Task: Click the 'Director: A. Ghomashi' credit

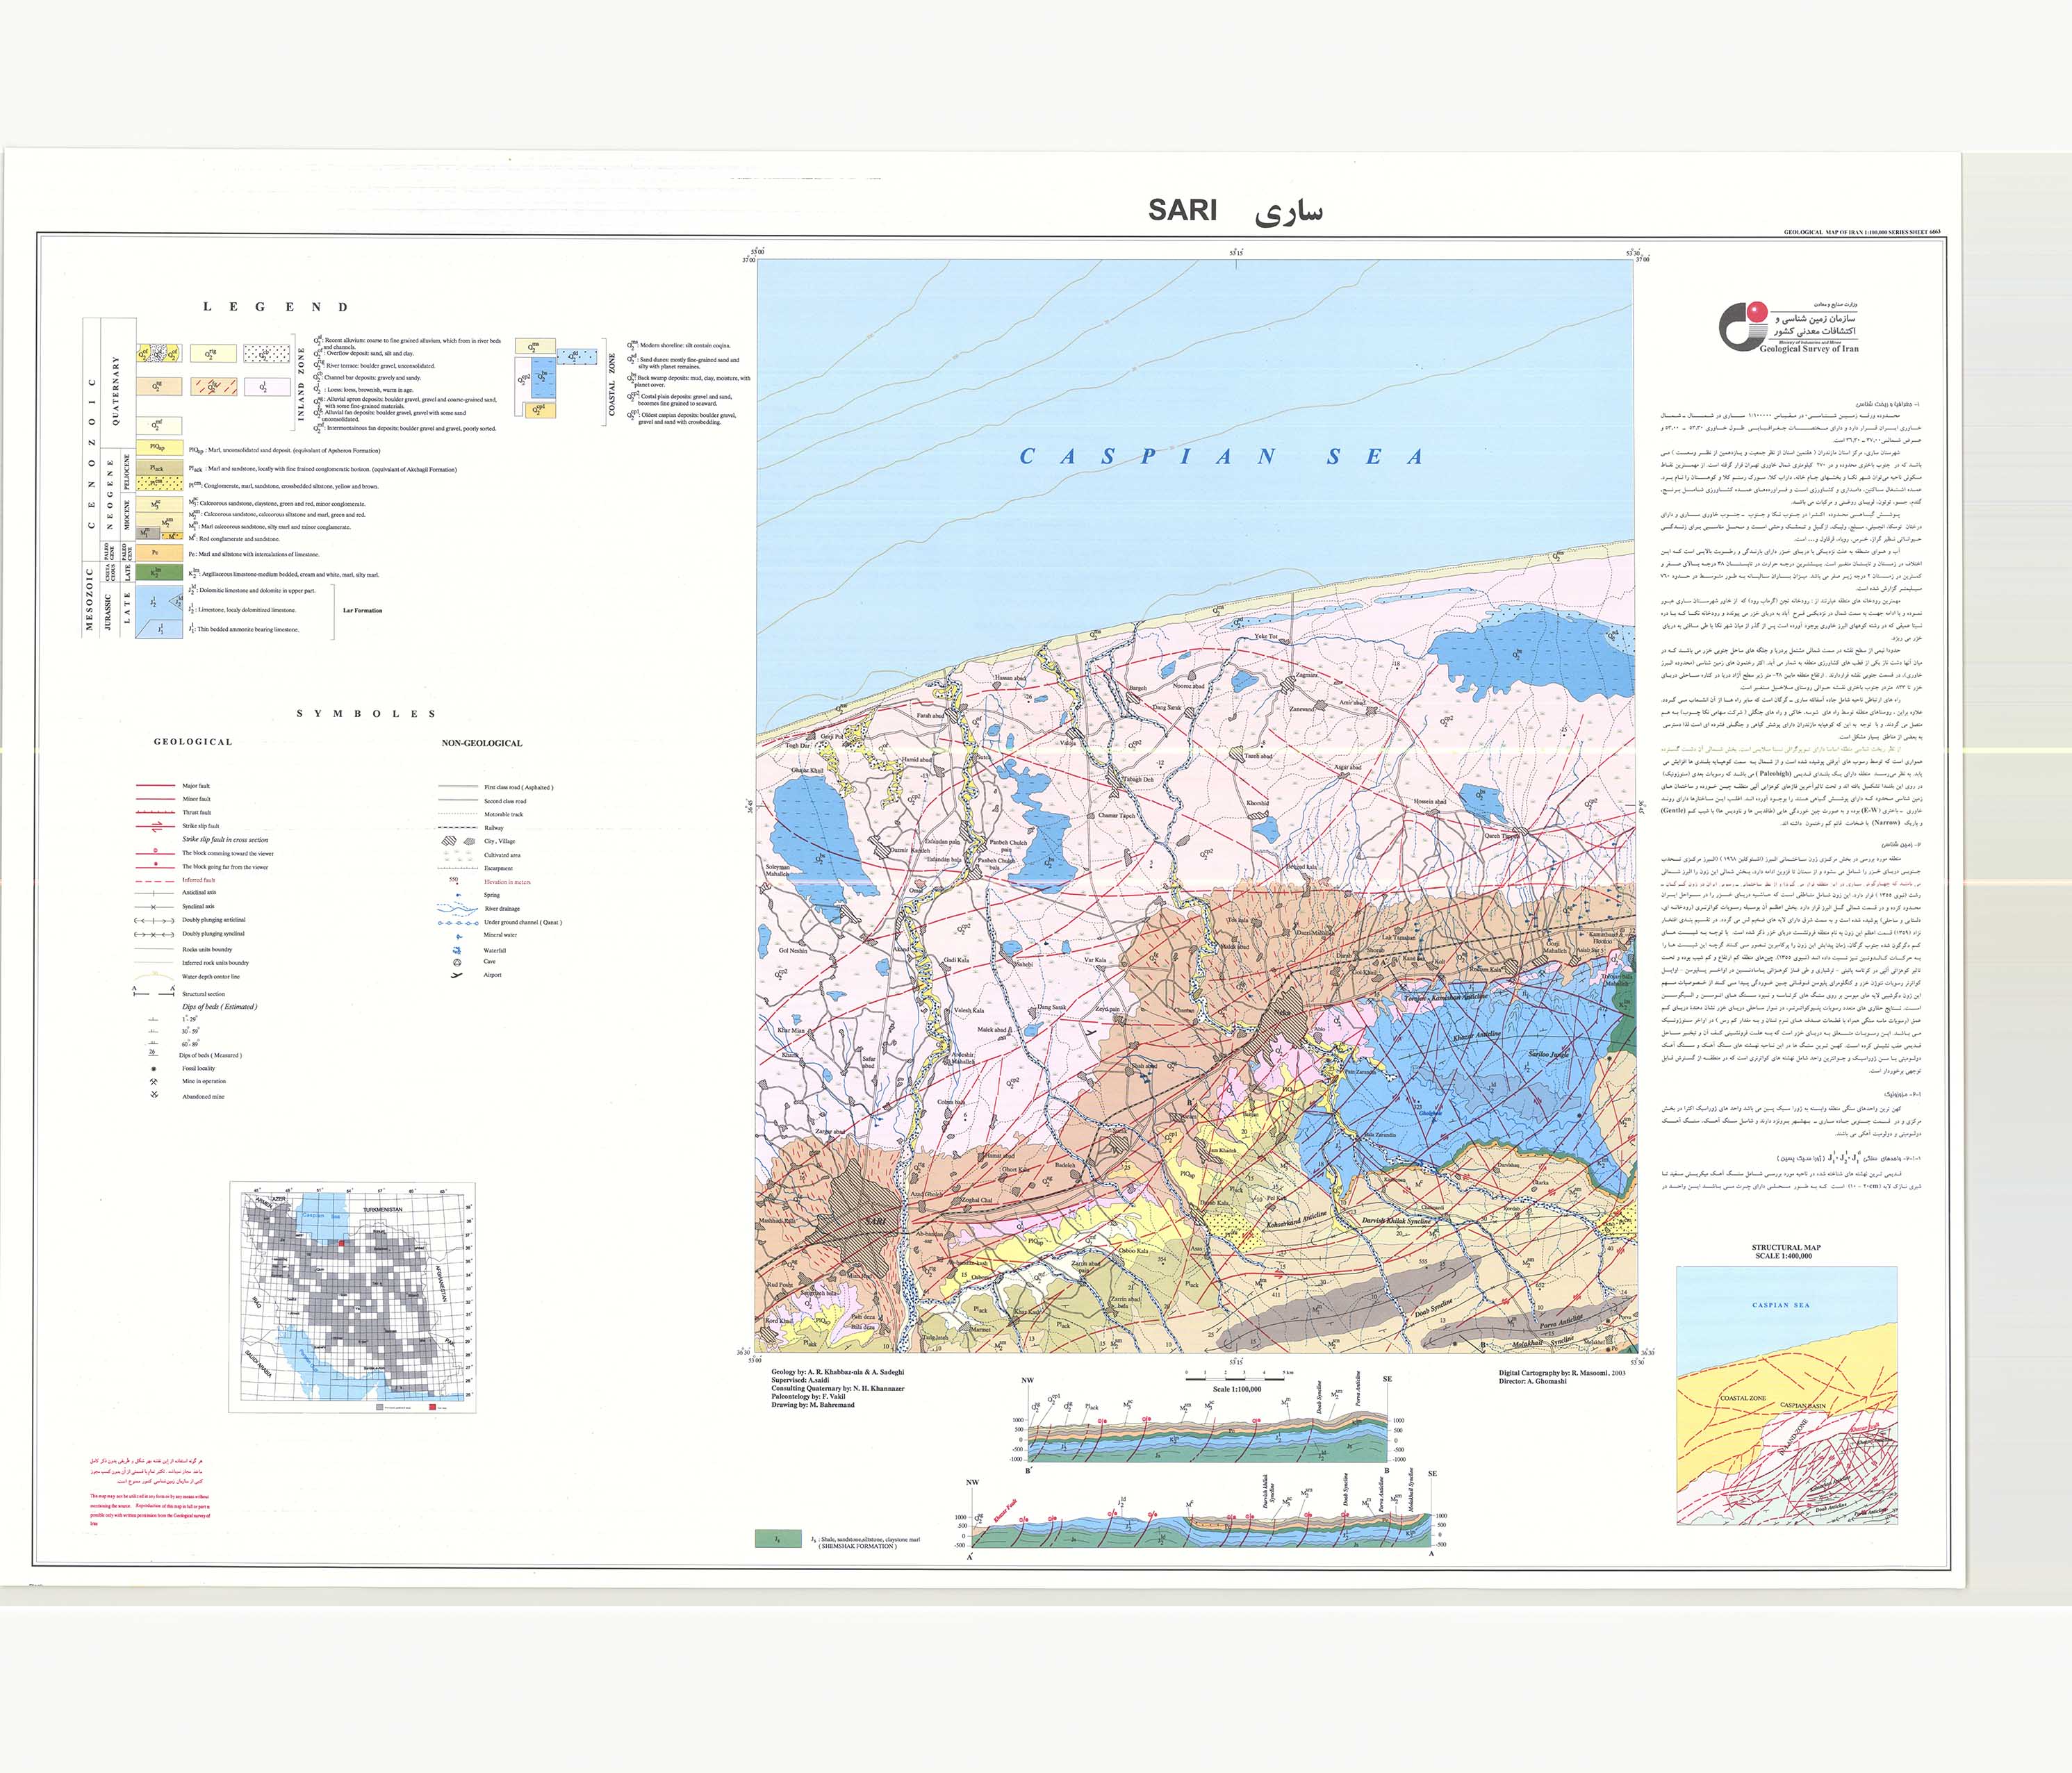Action: [x=1533, y=1381]
